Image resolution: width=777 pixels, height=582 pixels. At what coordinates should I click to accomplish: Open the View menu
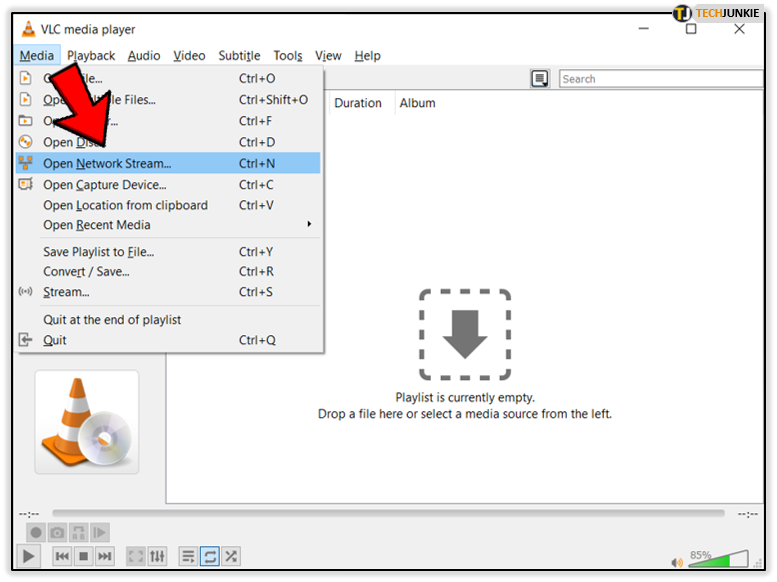[328, 56]
